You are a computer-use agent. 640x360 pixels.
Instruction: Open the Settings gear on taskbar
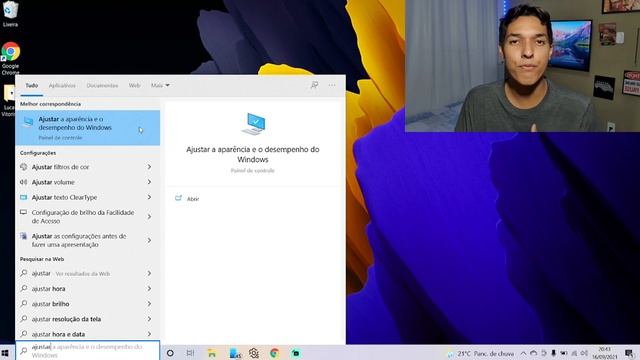(x=253, y=353)
